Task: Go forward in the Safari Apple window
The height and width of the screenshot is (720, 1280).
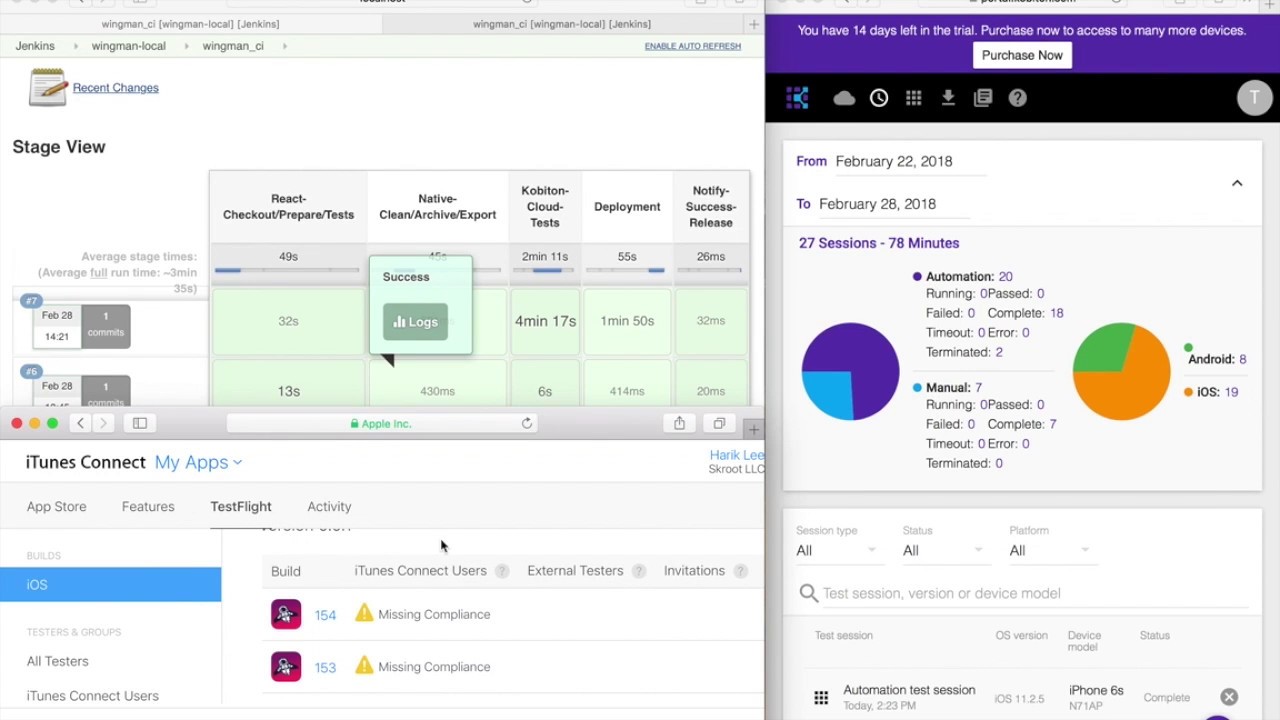Action: tap(103, 424)
